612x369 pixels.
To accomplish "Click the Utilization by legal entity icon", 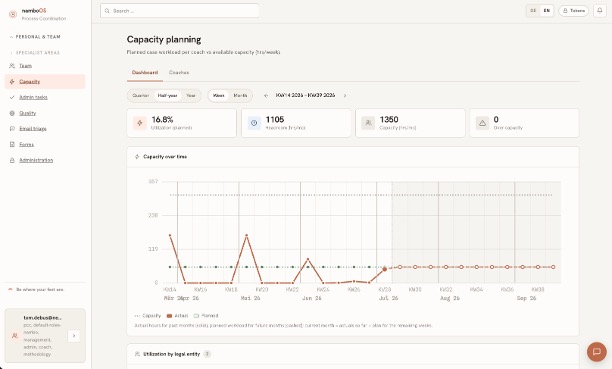I will click(x=137, y=354).
